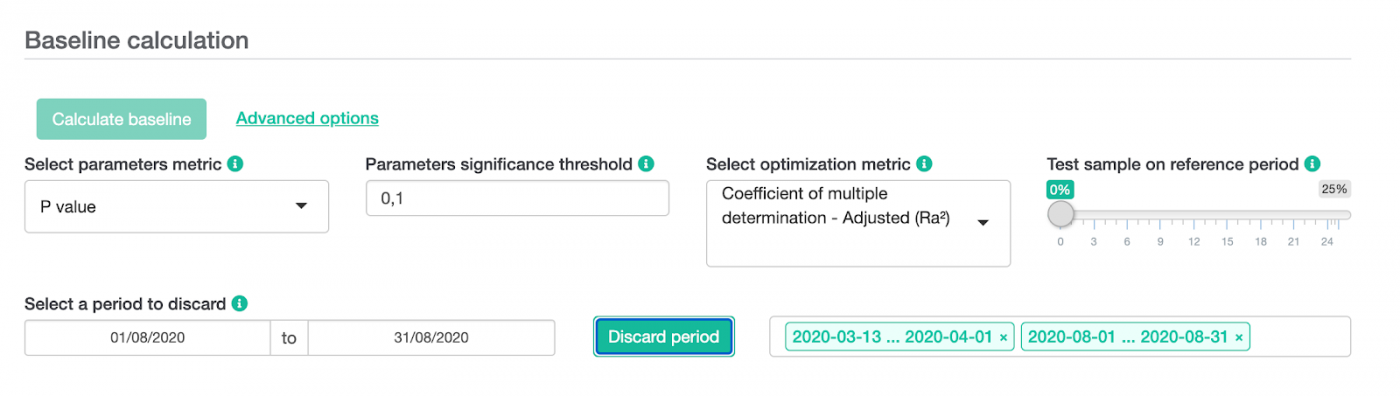The image size is (1400, 396).
Task: Click info icon beside Parameters significance threshold
Action: click(646, 163)
